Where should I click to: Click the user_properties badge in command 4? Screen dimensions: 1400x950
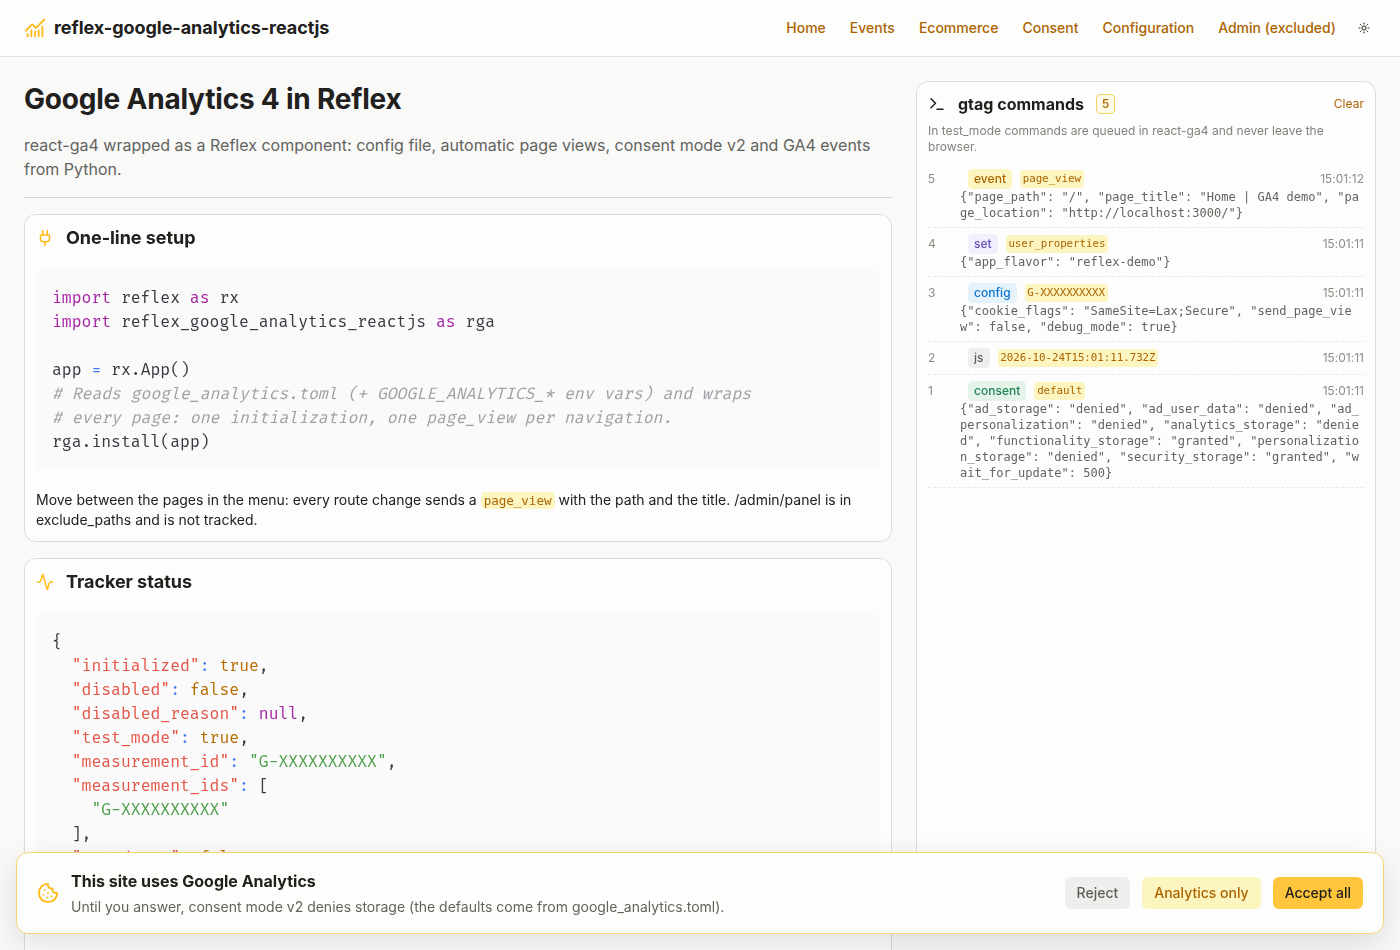click(1056, 244)
